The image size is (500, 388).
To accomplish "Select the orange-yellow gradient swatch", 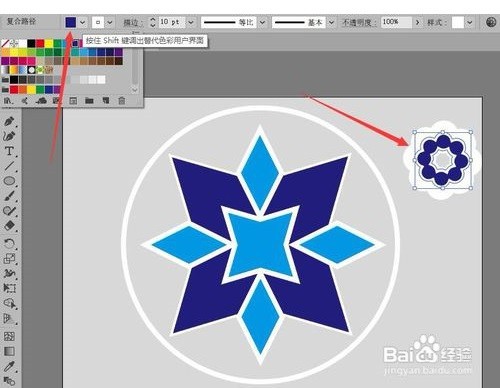I will point(14,70).
